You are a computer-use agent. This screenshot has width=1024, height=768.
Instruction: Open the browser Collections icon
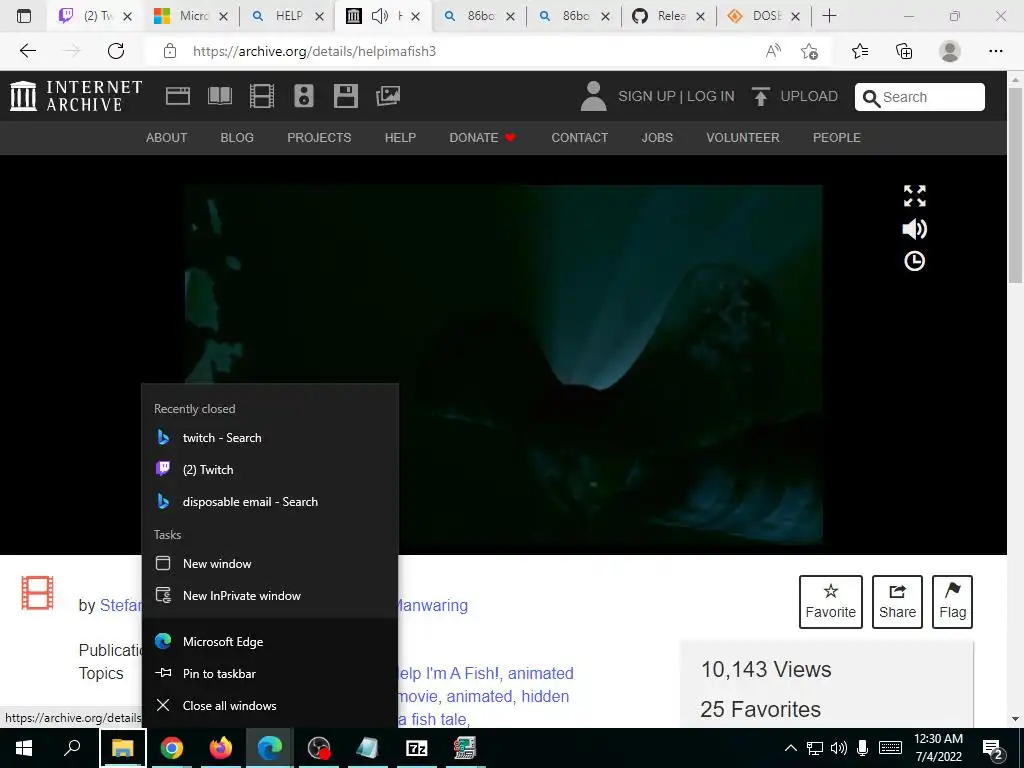pyautogui.click(x=904, y=51)
